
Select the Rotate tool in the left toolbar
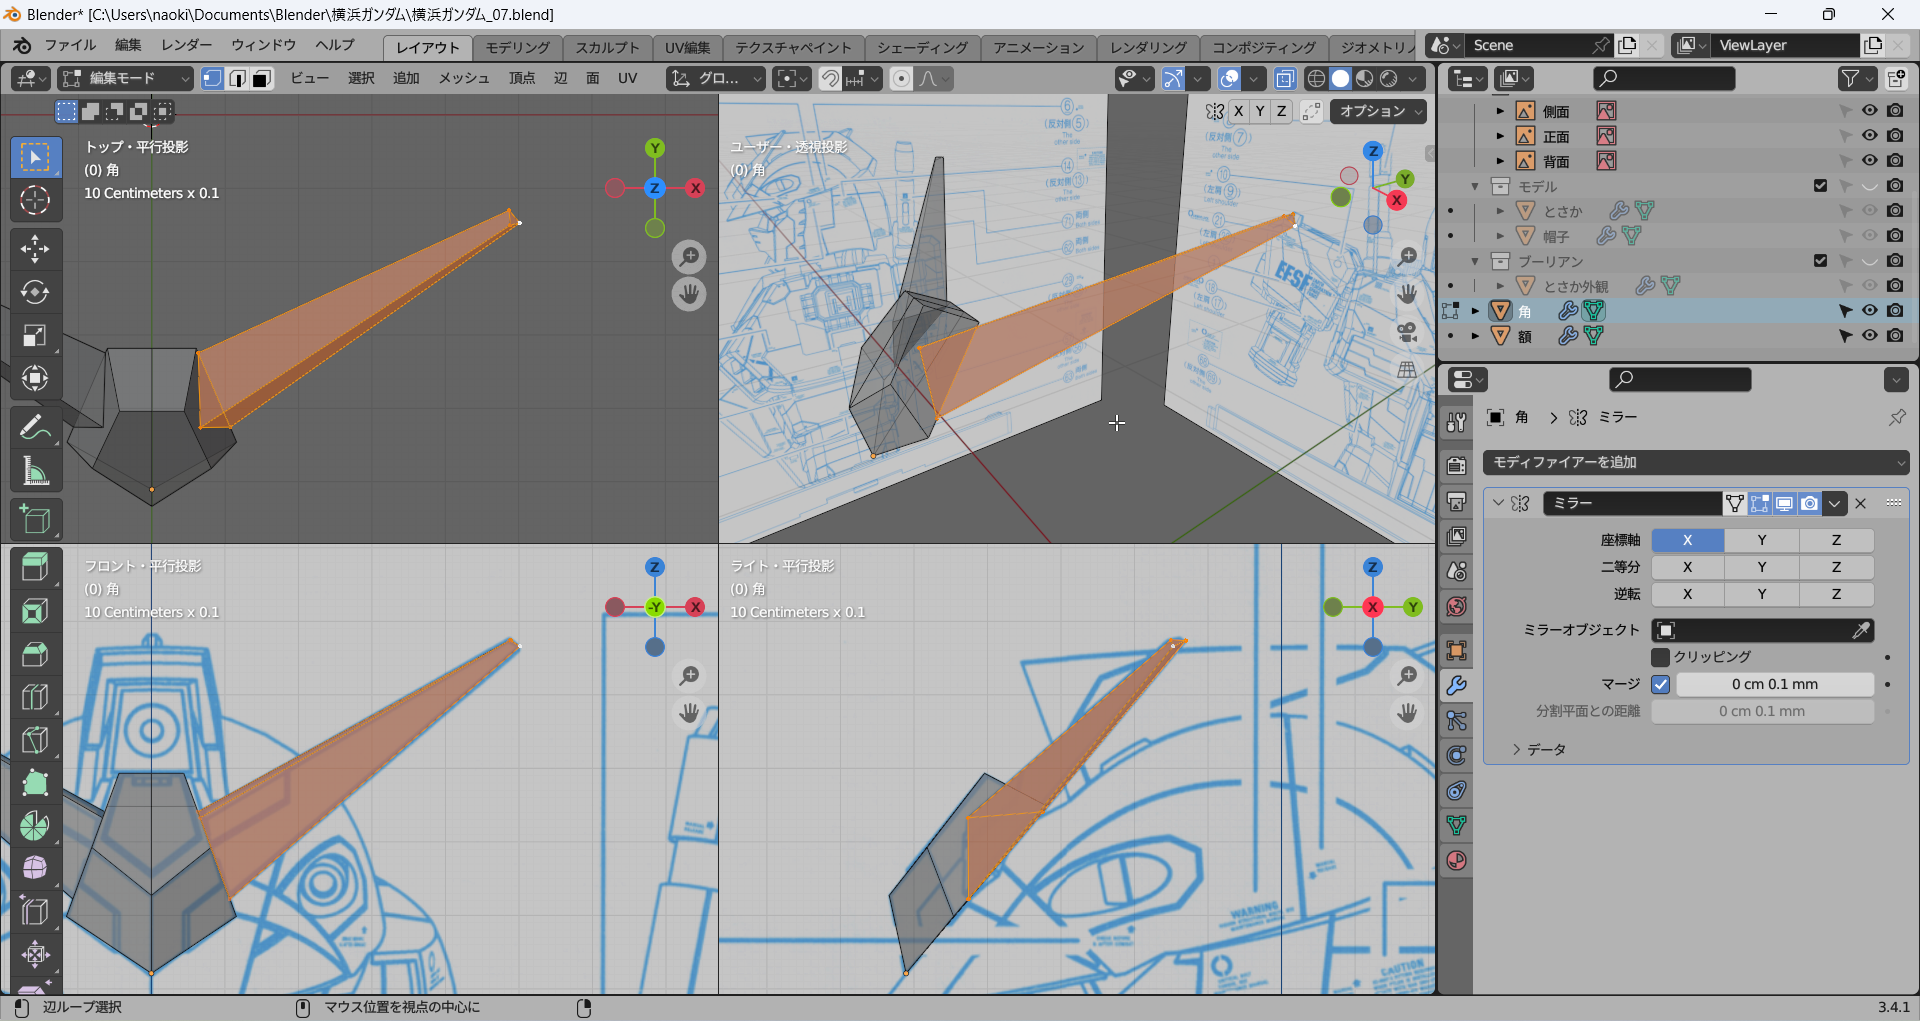35,292
